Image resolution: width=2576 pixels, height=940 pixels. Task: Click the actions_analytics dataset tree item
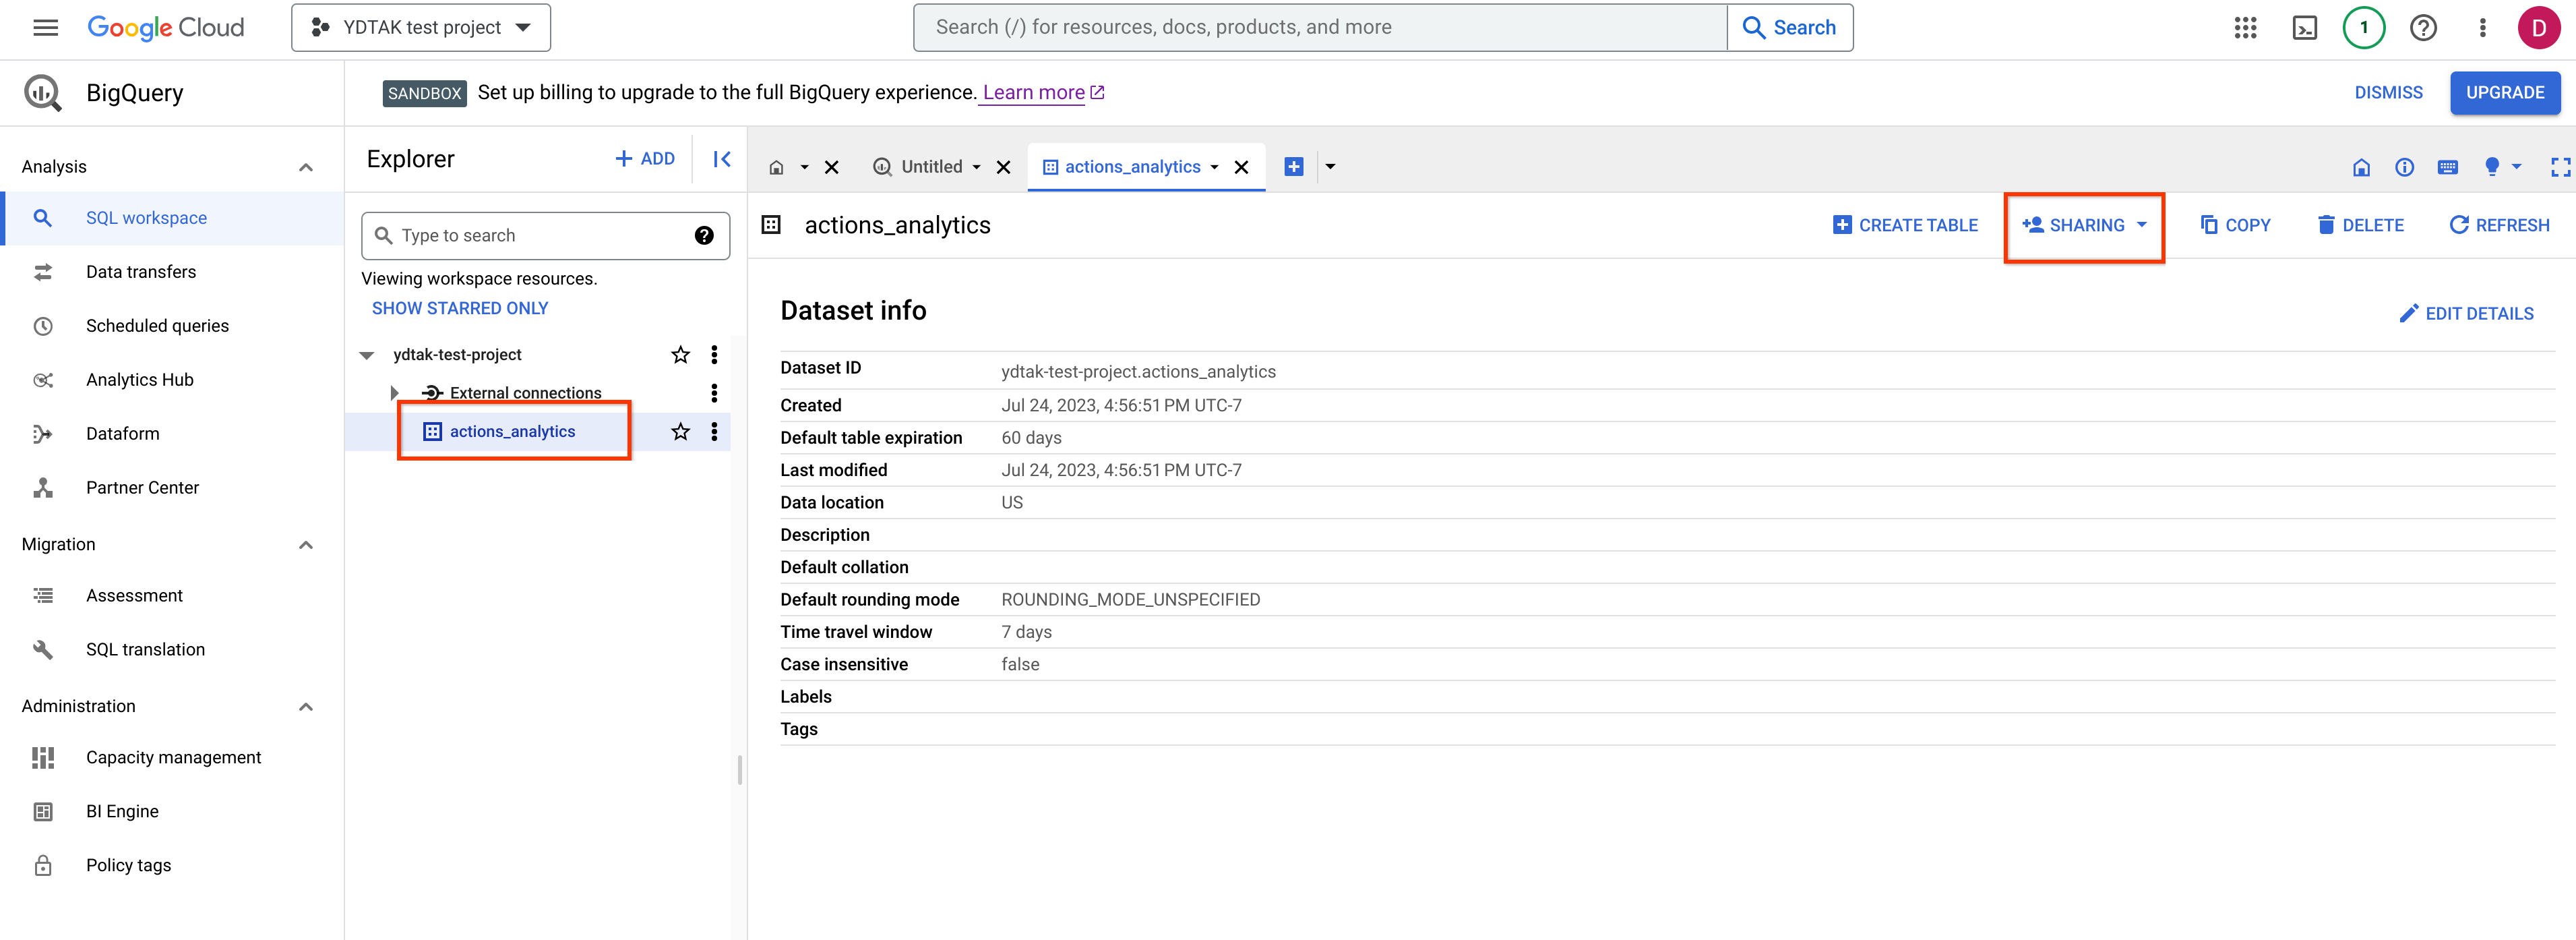click(x=512, y=431)
